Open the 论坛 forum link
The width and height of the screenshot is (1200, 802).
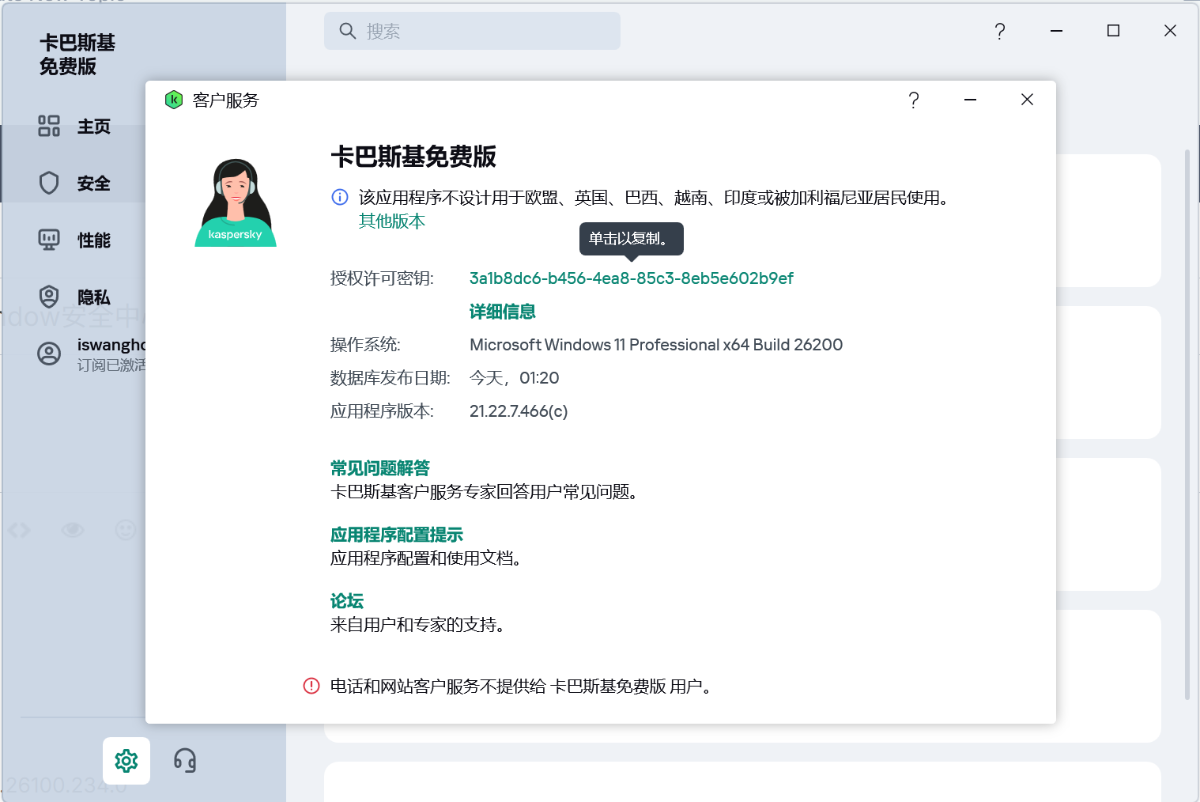347,601
